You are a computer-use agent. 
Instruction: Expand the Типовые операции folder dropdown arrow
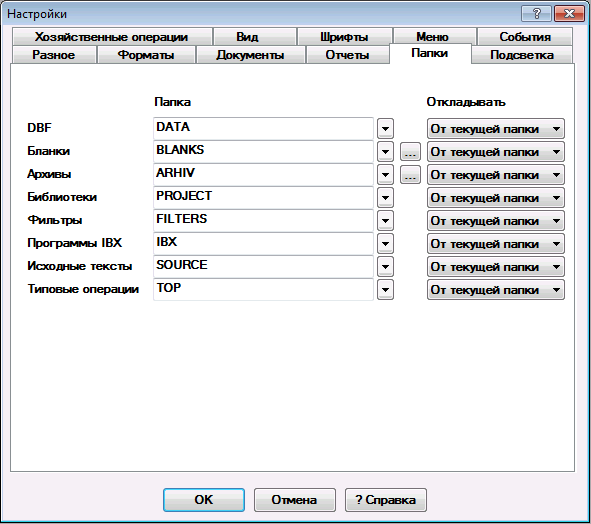(385, 290)
